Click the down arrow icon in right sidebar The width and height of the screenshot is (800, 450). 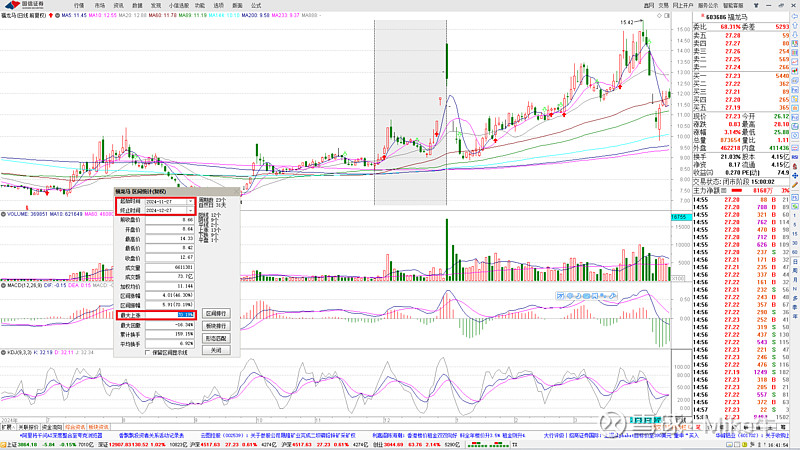[795, 35]
